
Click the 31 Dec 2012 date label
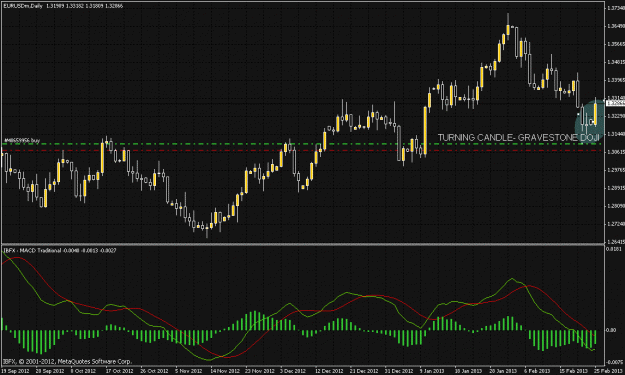pos(399,371)
